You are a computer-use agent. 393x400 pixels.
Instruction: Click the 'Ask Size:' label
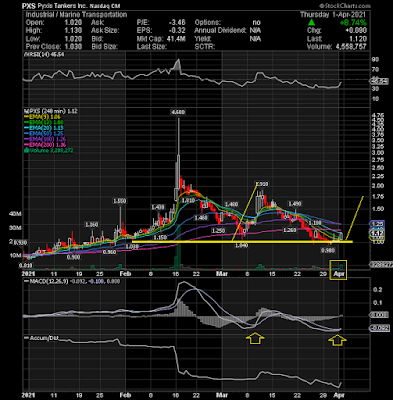tap(104, 31)
